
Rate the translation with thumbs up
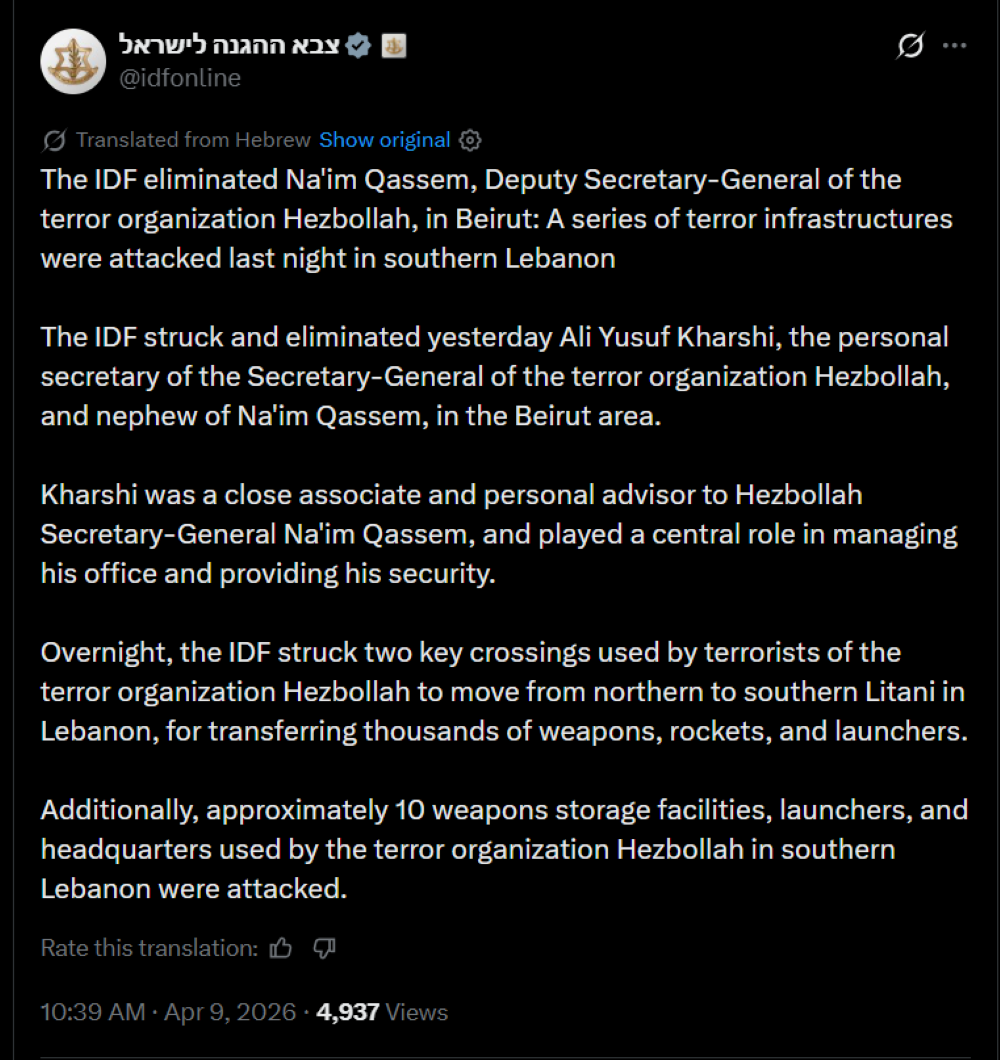click(x=281, y=948)
